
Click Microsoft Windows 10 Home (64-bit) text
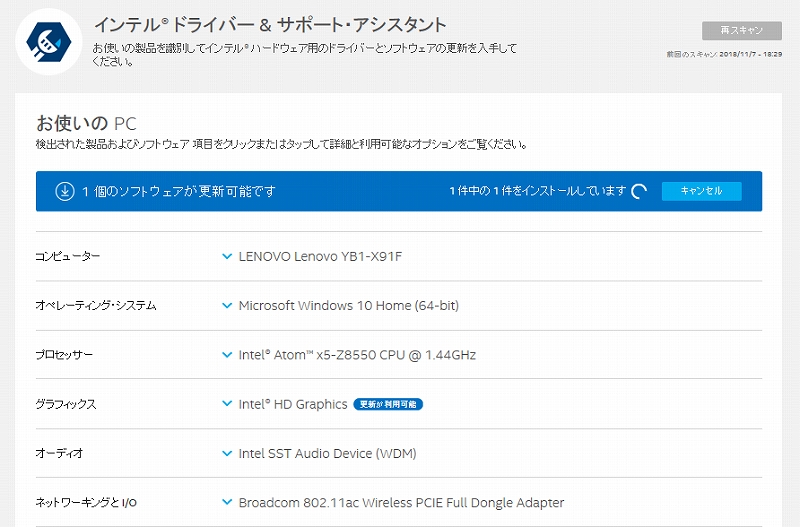[348, 306]
